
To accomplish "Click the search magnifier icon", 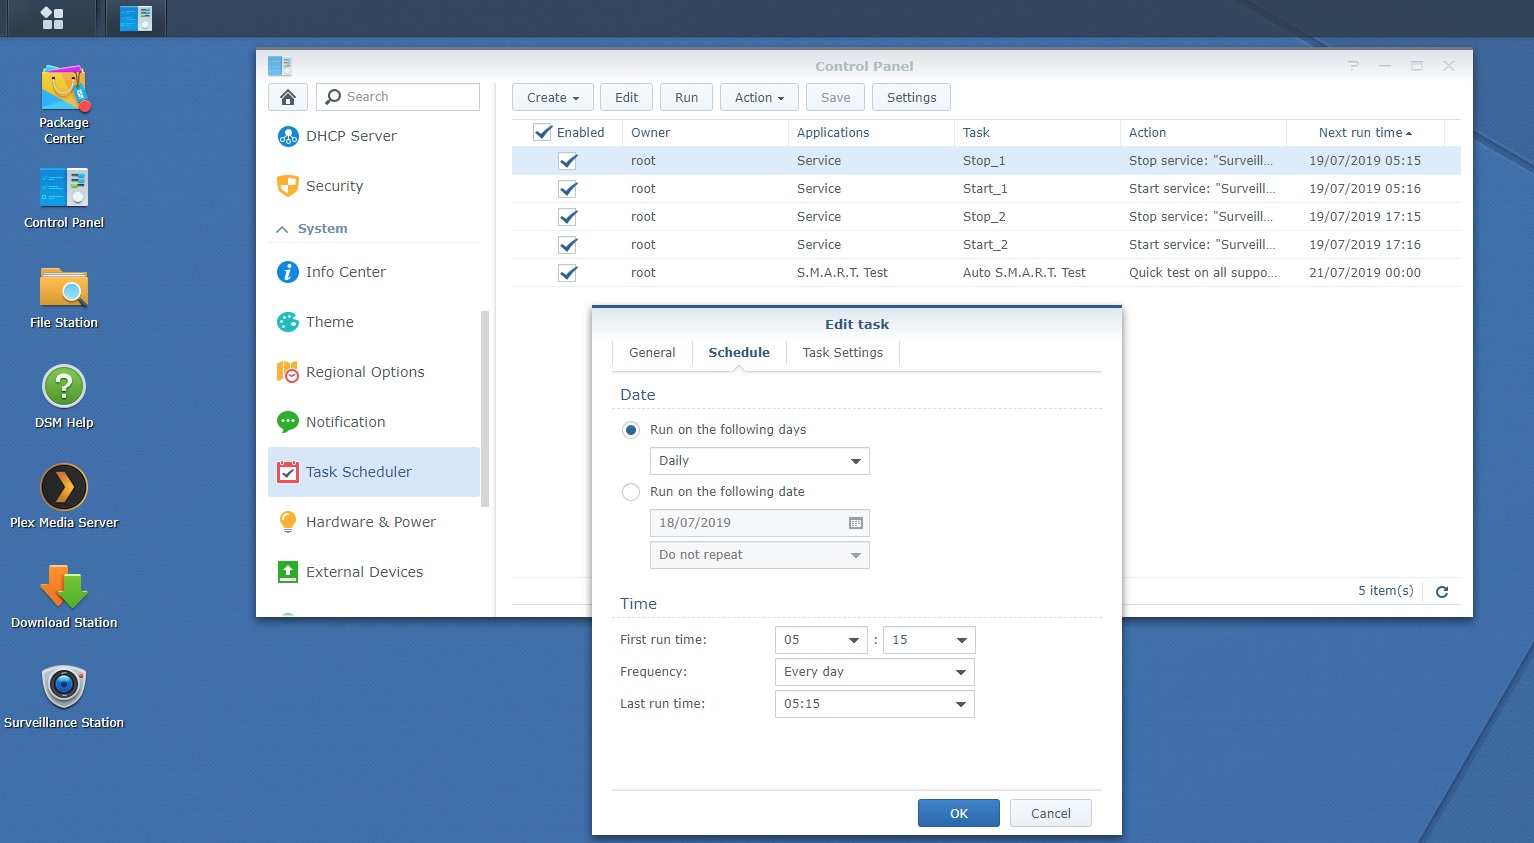I will click(x=334, y=97).
